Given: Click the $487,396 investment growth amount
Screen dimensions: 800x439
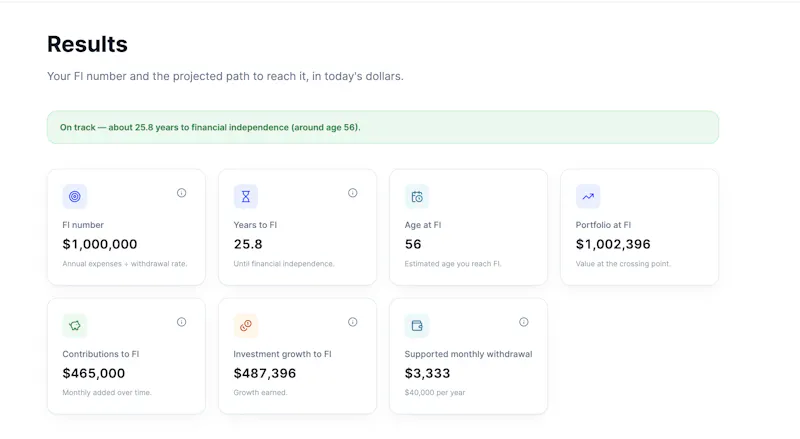Looking at the screenshot, I should point(265,374).
